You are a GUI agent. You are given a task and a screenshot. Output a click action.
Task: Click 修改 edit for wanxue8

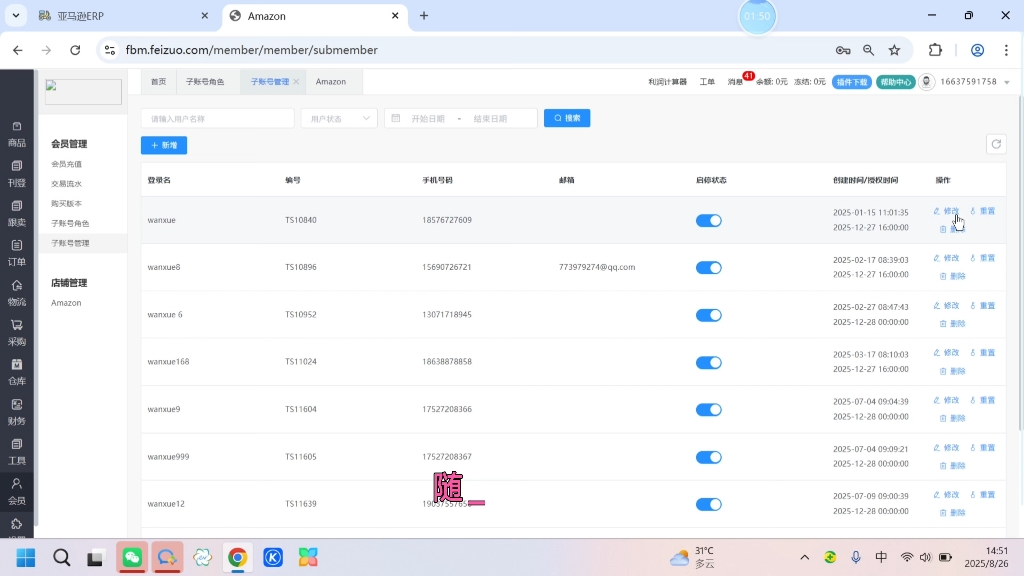[x=946, y=258]
